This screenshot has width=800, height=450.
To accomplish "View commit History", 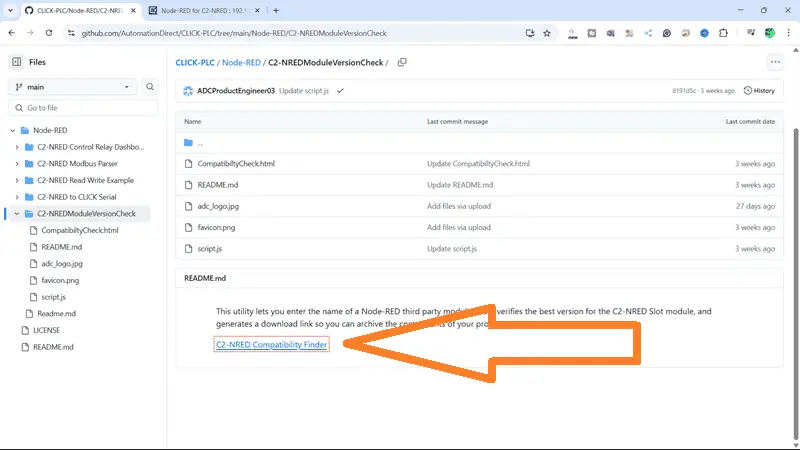I will (759, 91).
